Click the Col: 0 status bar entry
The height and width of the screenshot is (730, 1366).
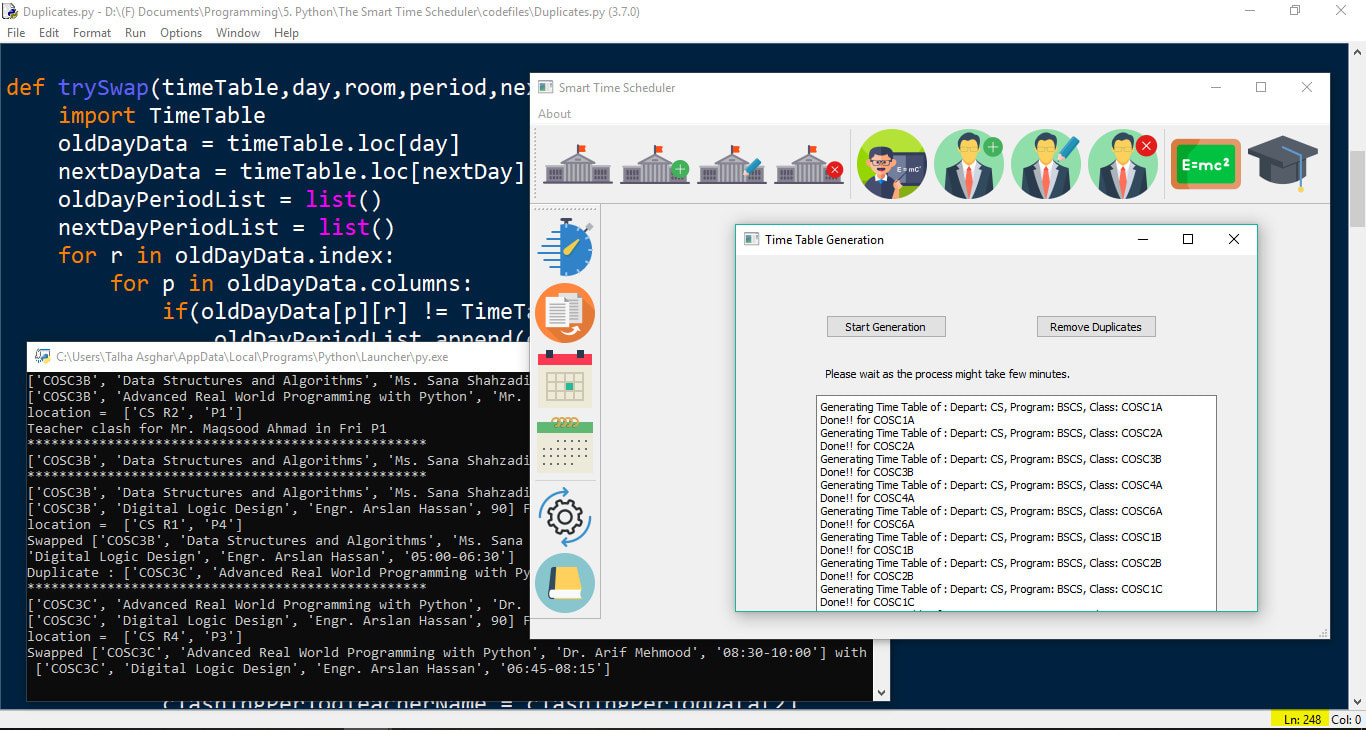[1345, 720]
